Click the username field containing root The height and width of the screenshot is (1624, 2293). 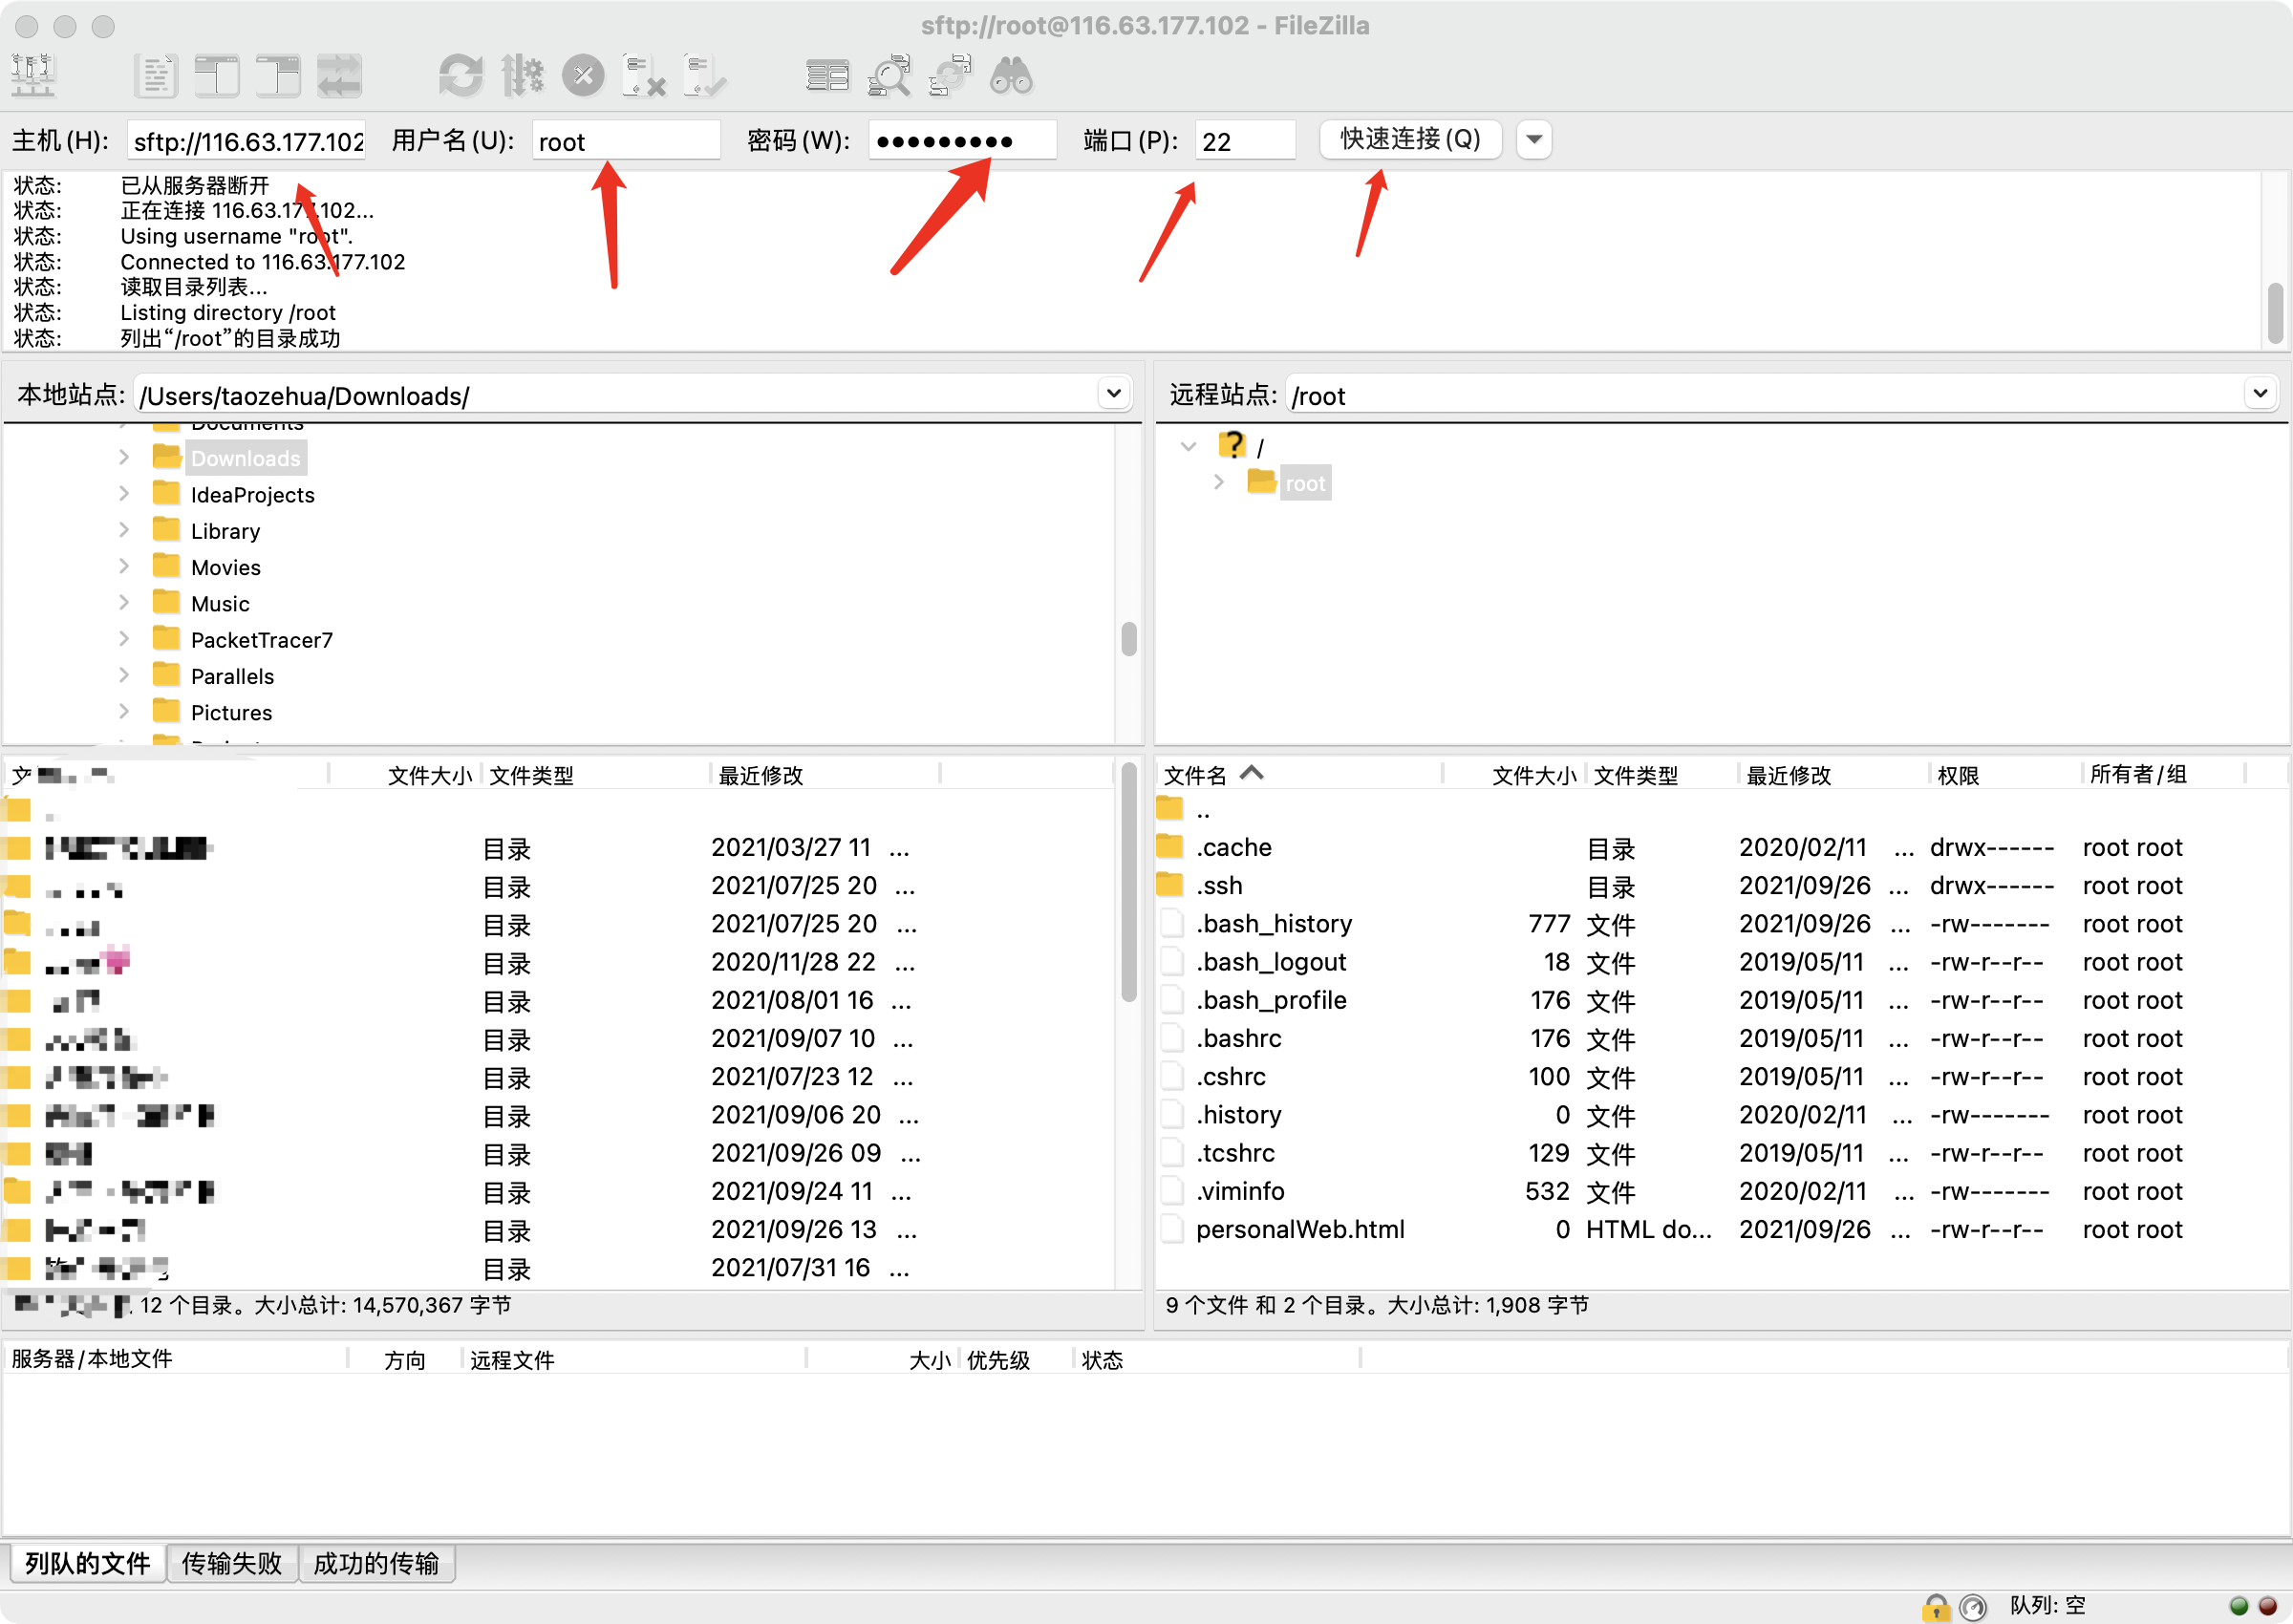coord(626,141)
